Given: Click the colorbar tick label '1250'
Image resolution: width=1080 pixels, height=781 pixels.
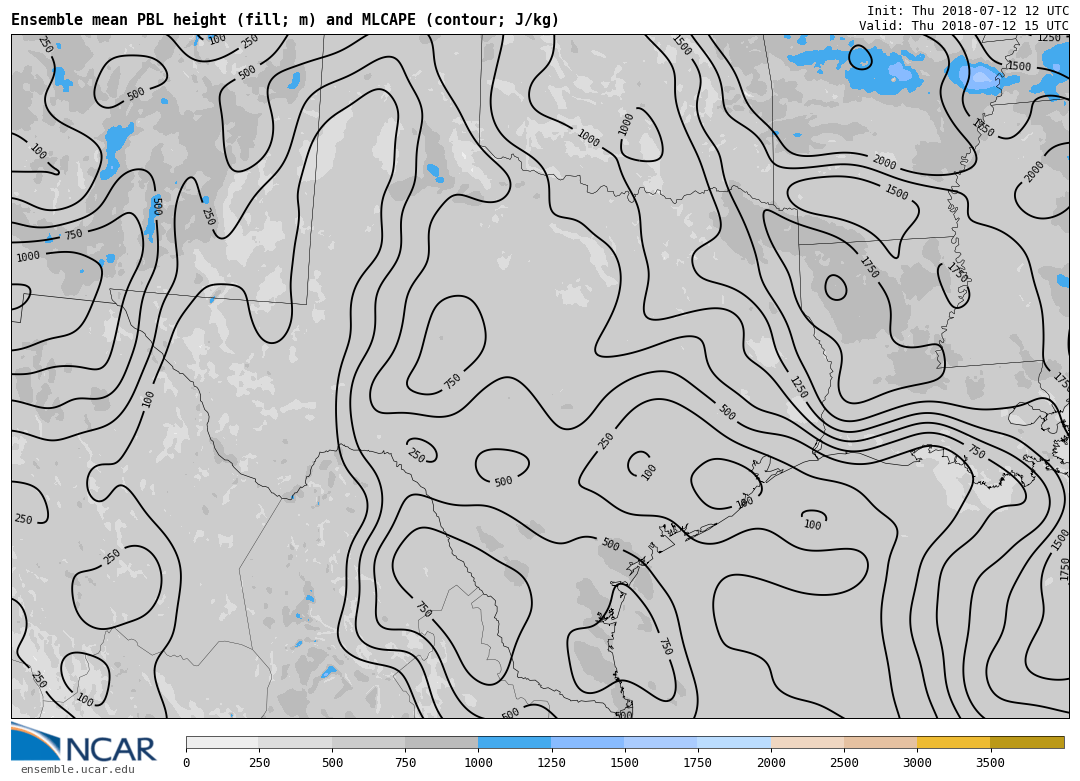Looking at the screenshot, I should click(551, 762).
